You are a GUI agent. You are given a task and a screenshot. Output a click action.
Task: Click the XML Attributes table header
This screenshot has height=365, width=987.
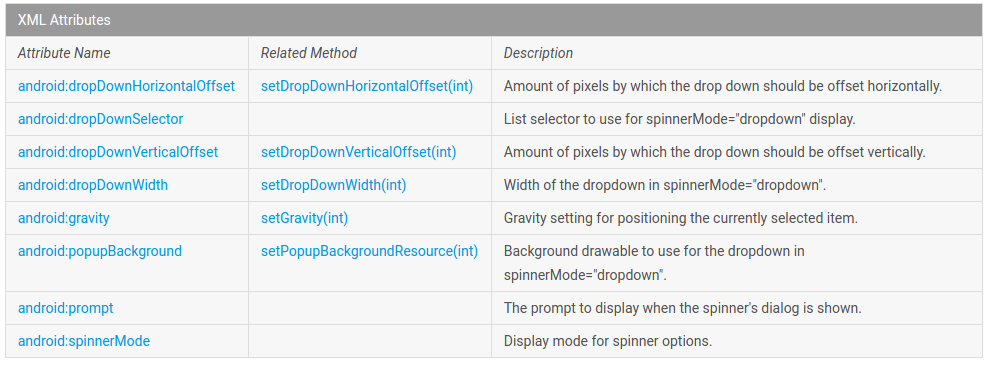[494, 20]
